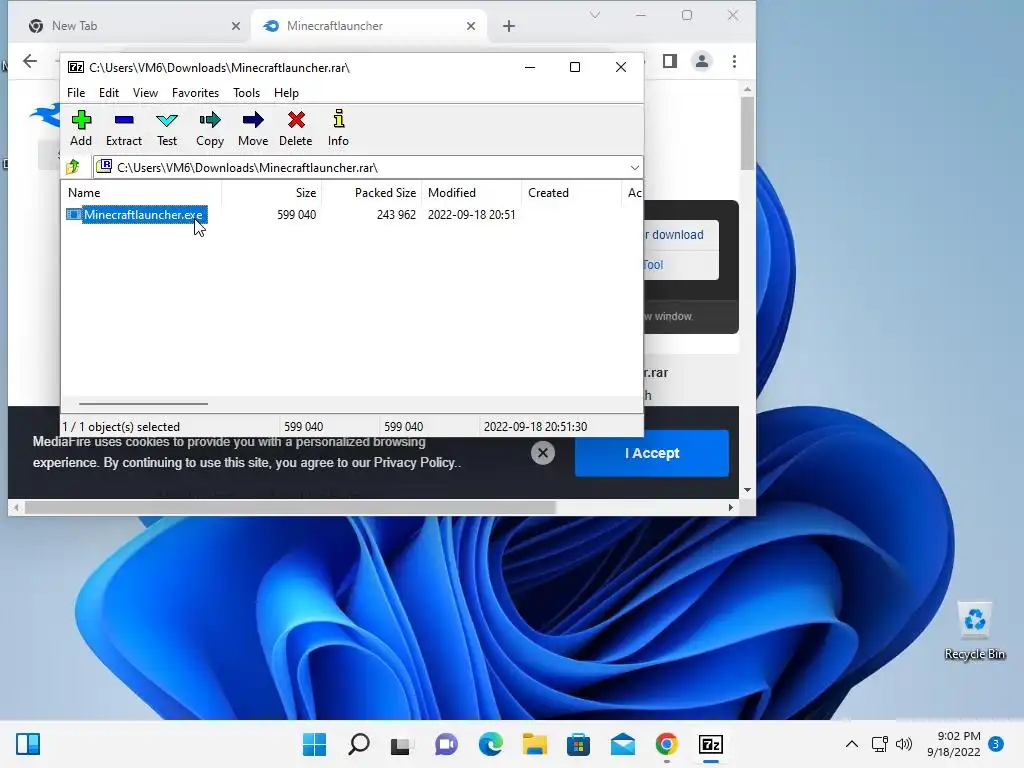This screenshot has height=768, width=1024.
Task: Dismiss the cookie banner with X
Action: pos(543,453)
